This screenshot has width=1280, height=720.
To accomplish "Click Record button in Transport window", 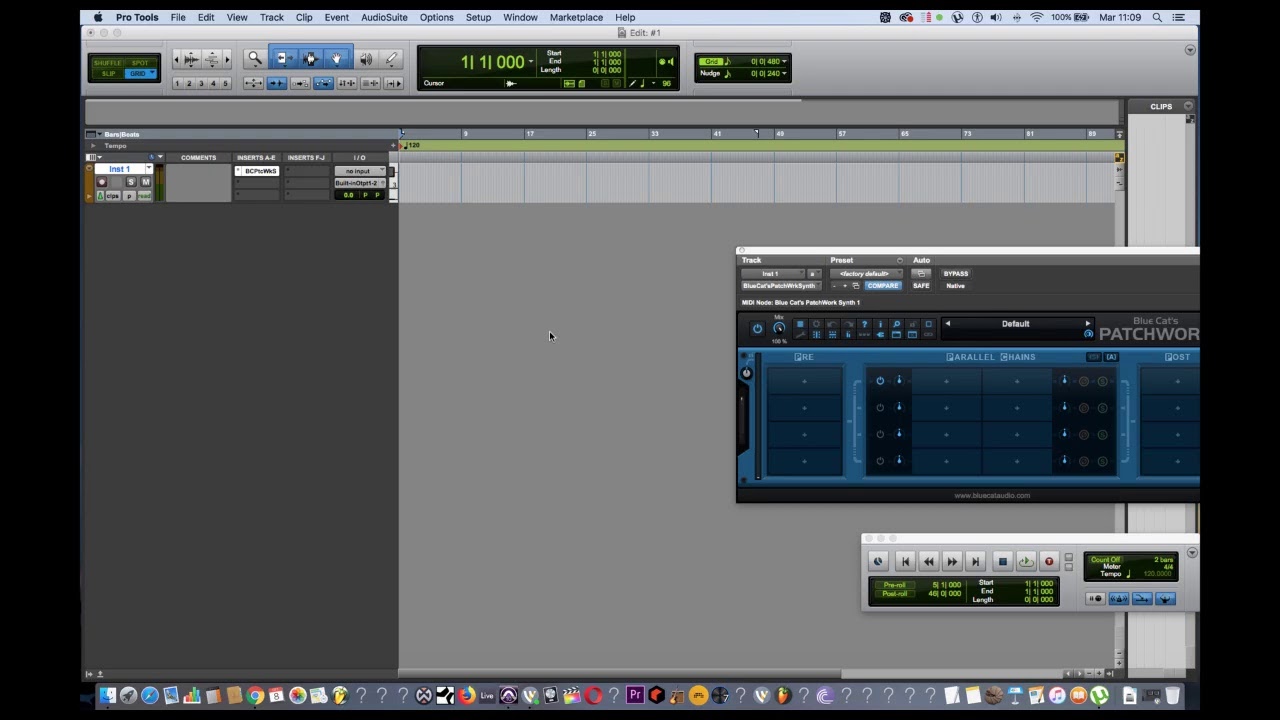I will pyautogui.click(x=1049, y=561).
